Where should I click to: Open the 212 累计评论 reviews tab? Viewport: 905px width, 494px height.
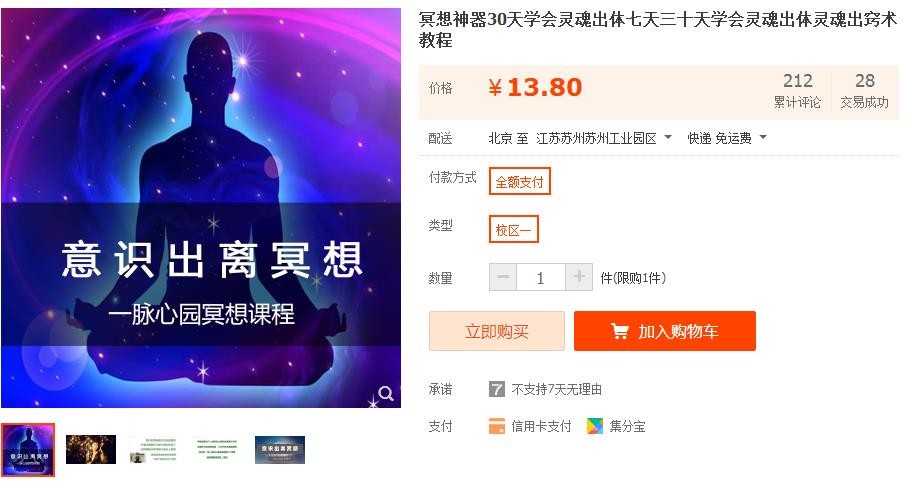click(x=797, y=91)
